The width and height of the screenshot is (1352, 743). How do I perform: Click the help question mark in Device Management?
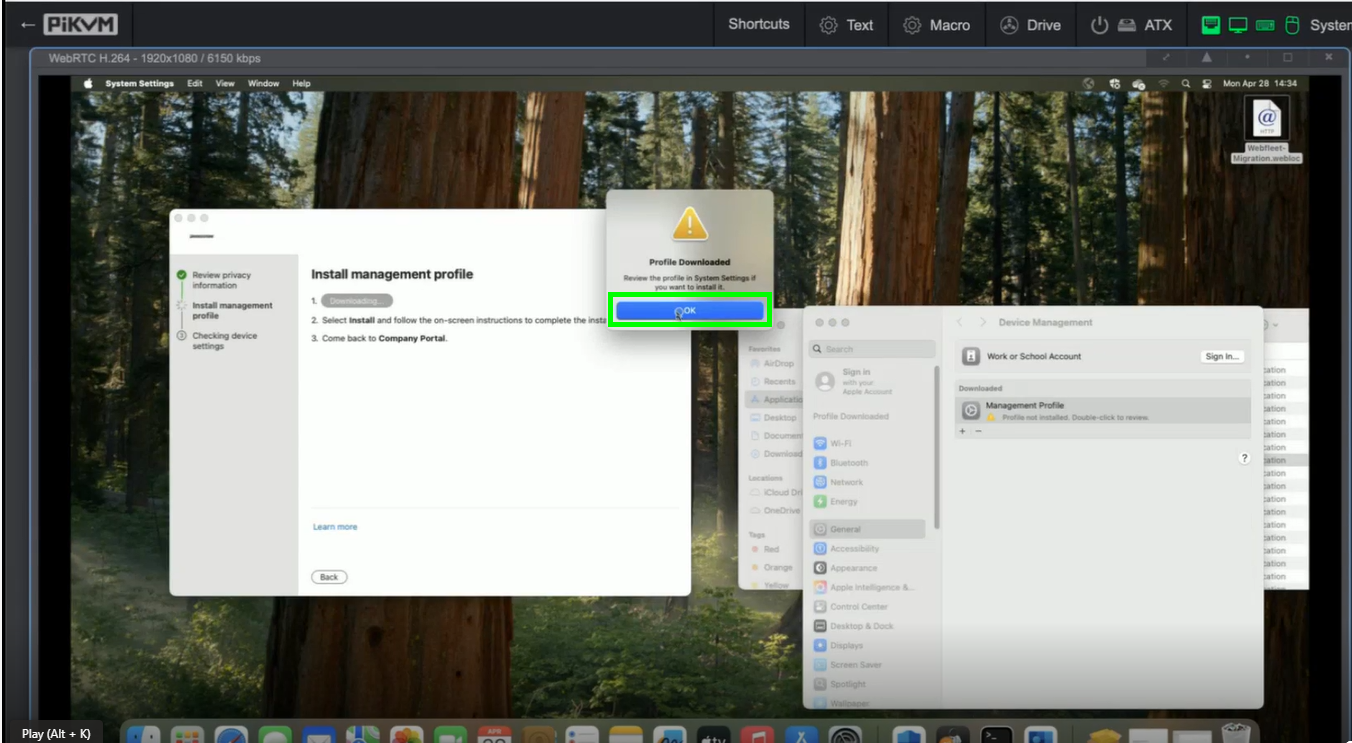pyautogui.click(x=1244, y=458)
